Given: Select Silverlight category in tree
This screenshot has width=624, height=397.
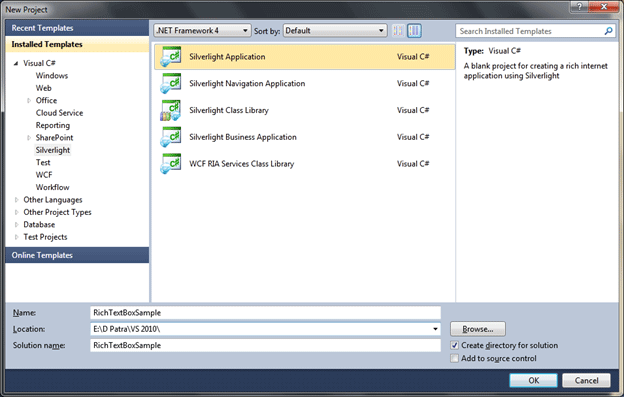Looking at the screenshot, I should pyautogui.click(x=53, y=150).
